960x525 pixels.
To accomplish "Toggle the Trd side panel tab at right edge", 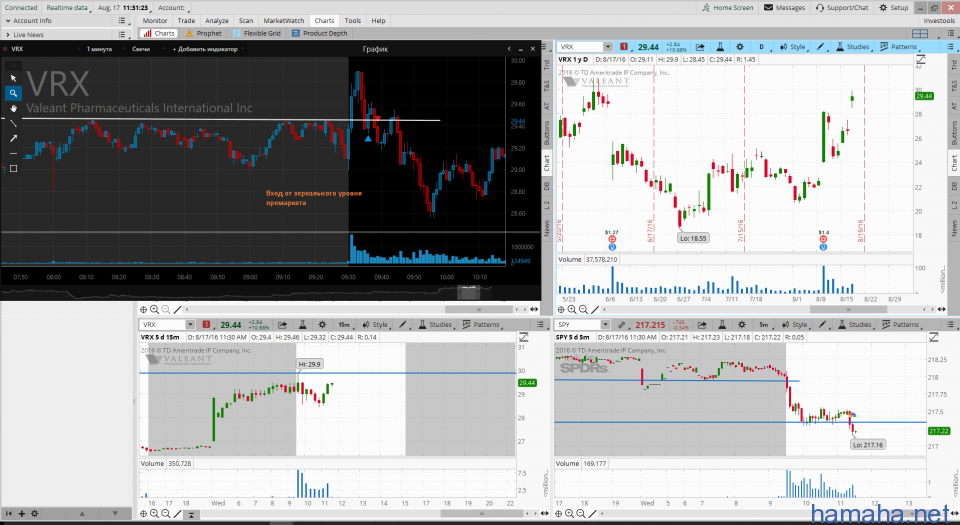I will 954,64.
